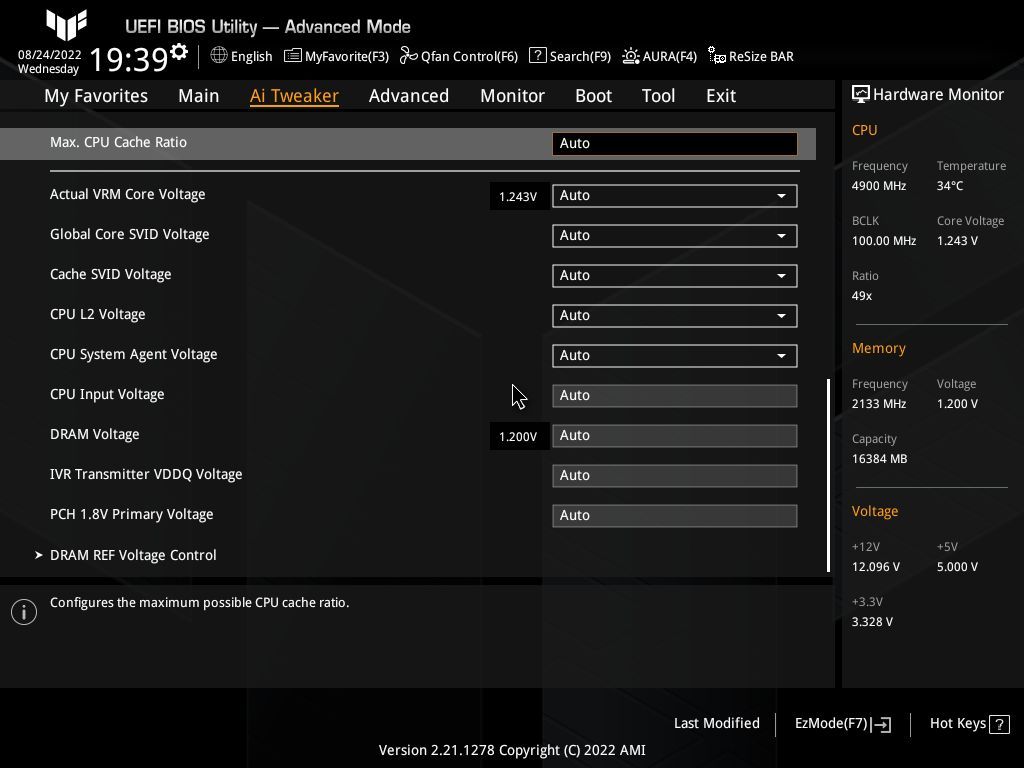The width and height of the screenshot is (1024, 768).
Task: Click the Search question mark icon
Action: click(537, 56)
